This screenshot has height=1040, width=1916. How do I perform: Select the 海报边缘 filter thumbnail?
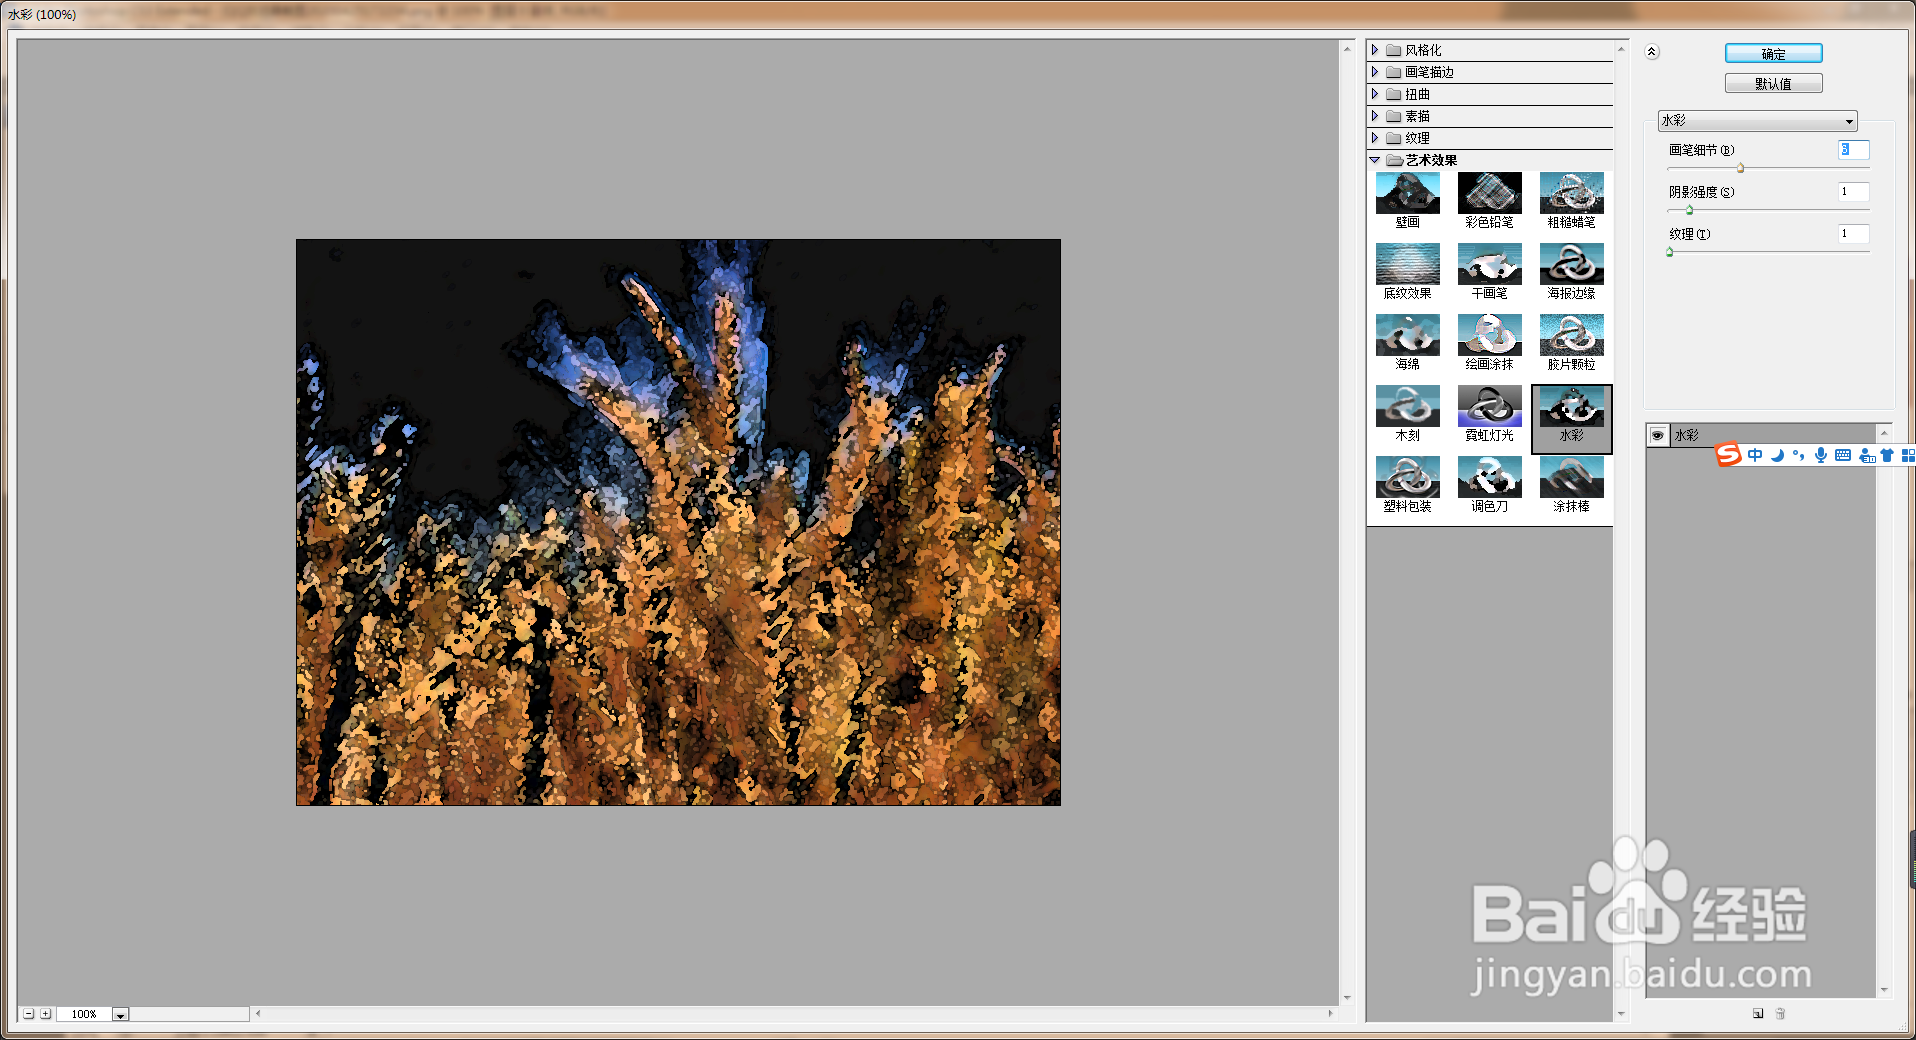tap(1571, 264)
